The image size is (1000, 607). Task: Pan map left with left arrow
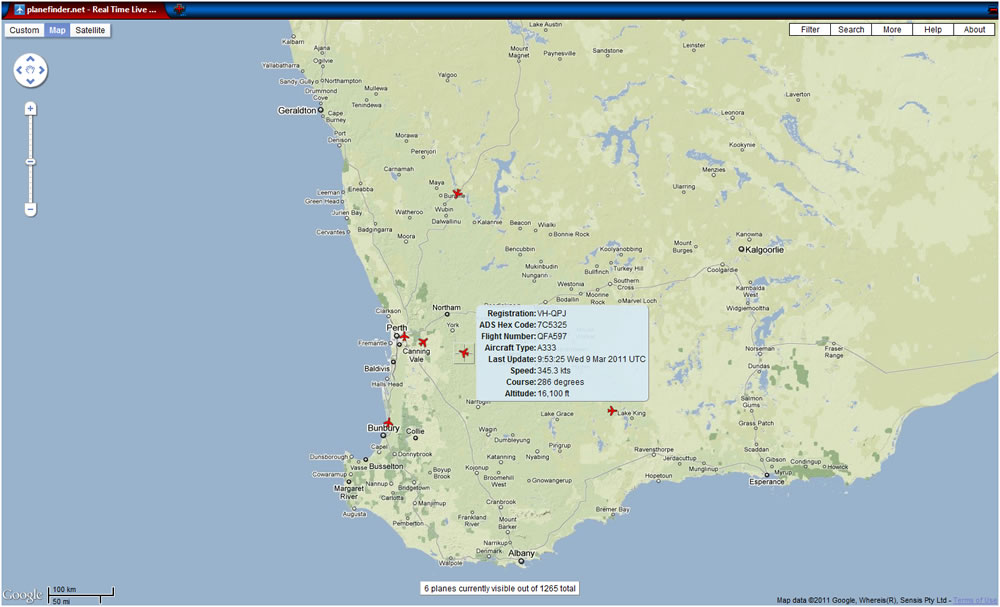19,70
